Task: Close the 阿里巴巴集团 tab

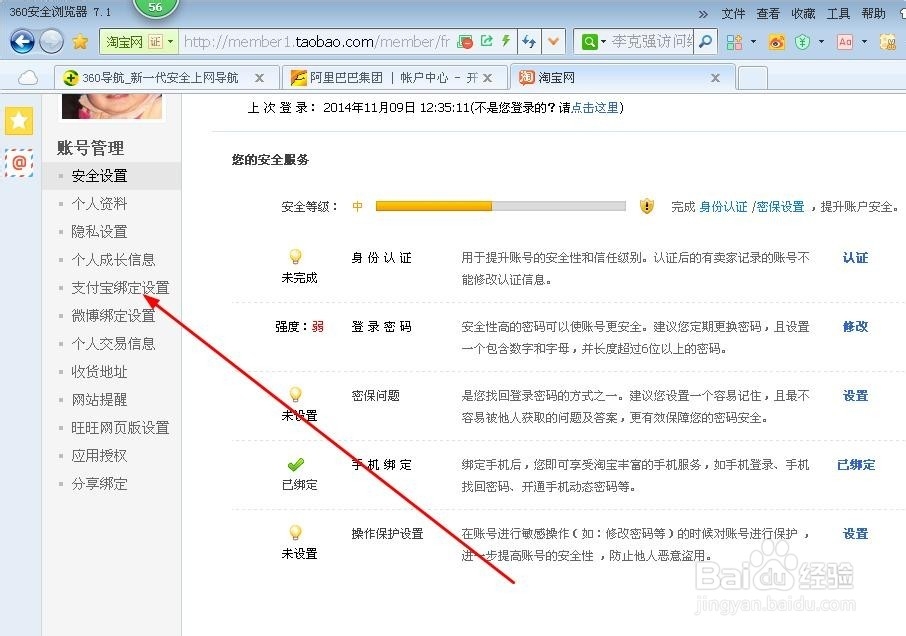Action: [x=488, y=77]
